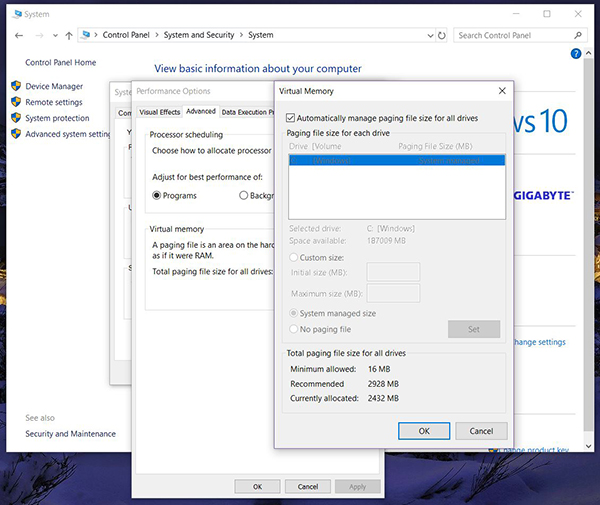Screen dimensions: 600x505
Task: Select Programs radio button
Action: coord(157,195)
